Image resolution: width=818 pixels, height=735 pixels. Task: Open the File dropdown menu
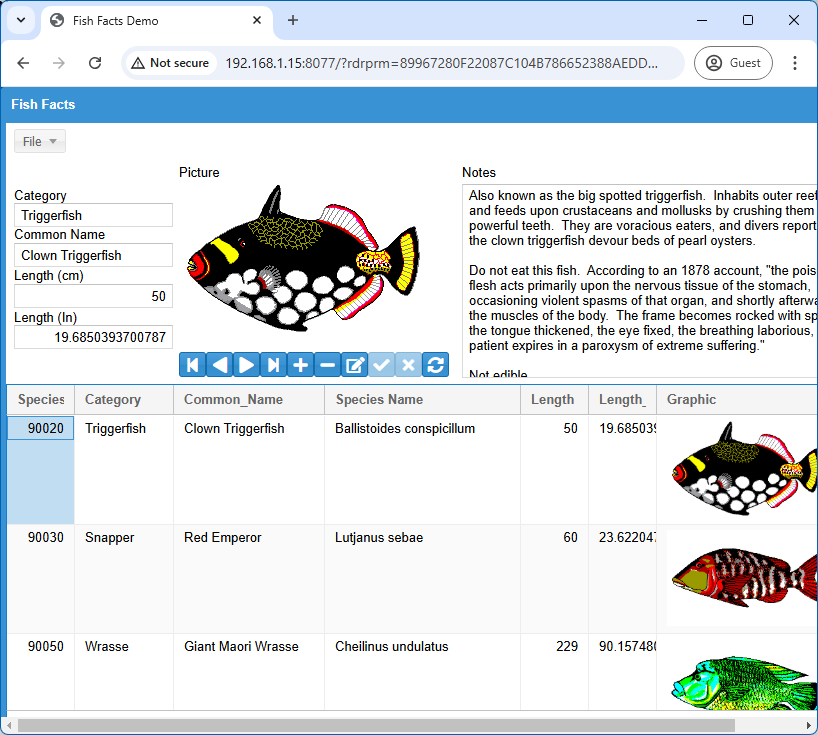(40, 142)
